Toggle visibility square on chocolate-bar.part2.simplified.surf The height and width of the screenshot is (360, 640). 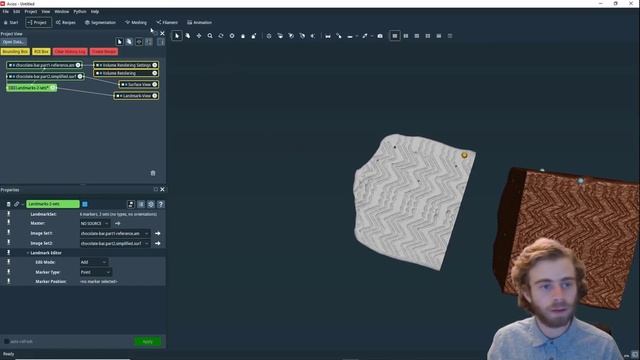[x=10, y=76]
